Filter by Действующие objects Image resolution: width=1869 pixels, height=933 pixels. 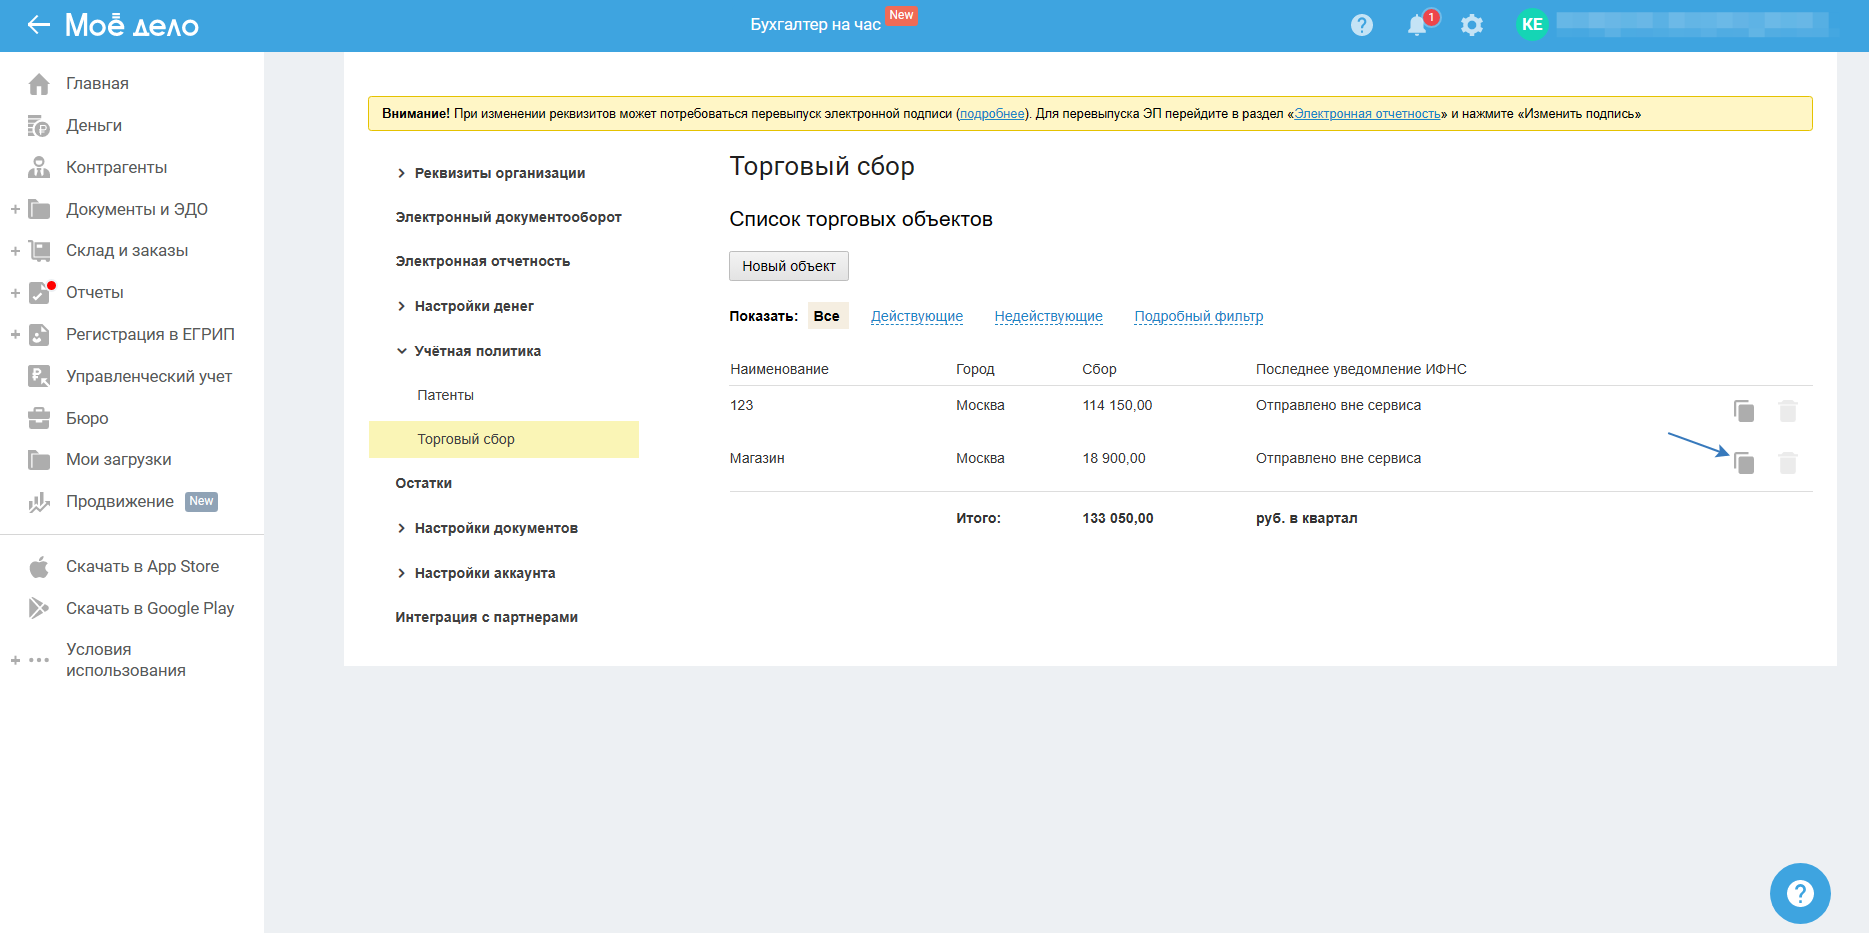tap(917, 316)
